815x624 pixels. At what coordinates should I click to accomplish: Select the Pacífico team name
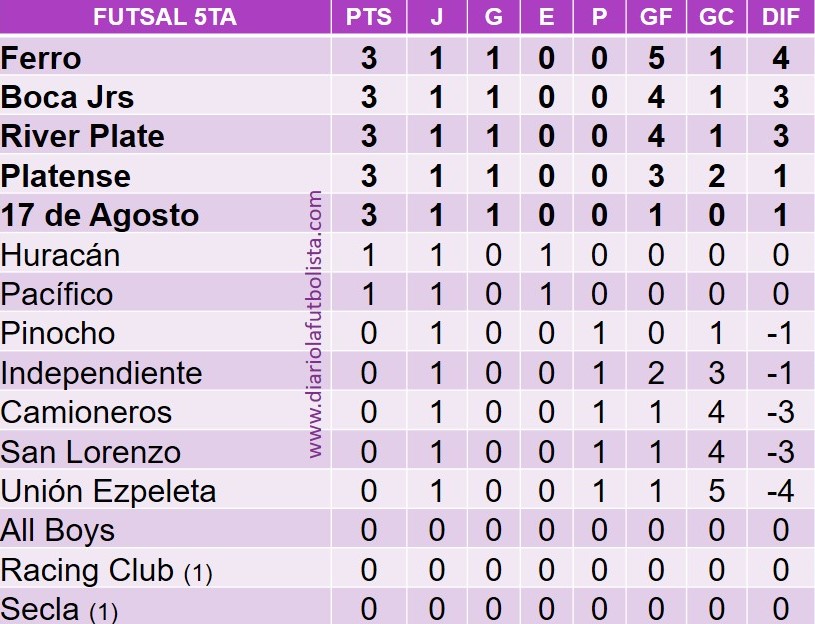click(57, 294)
